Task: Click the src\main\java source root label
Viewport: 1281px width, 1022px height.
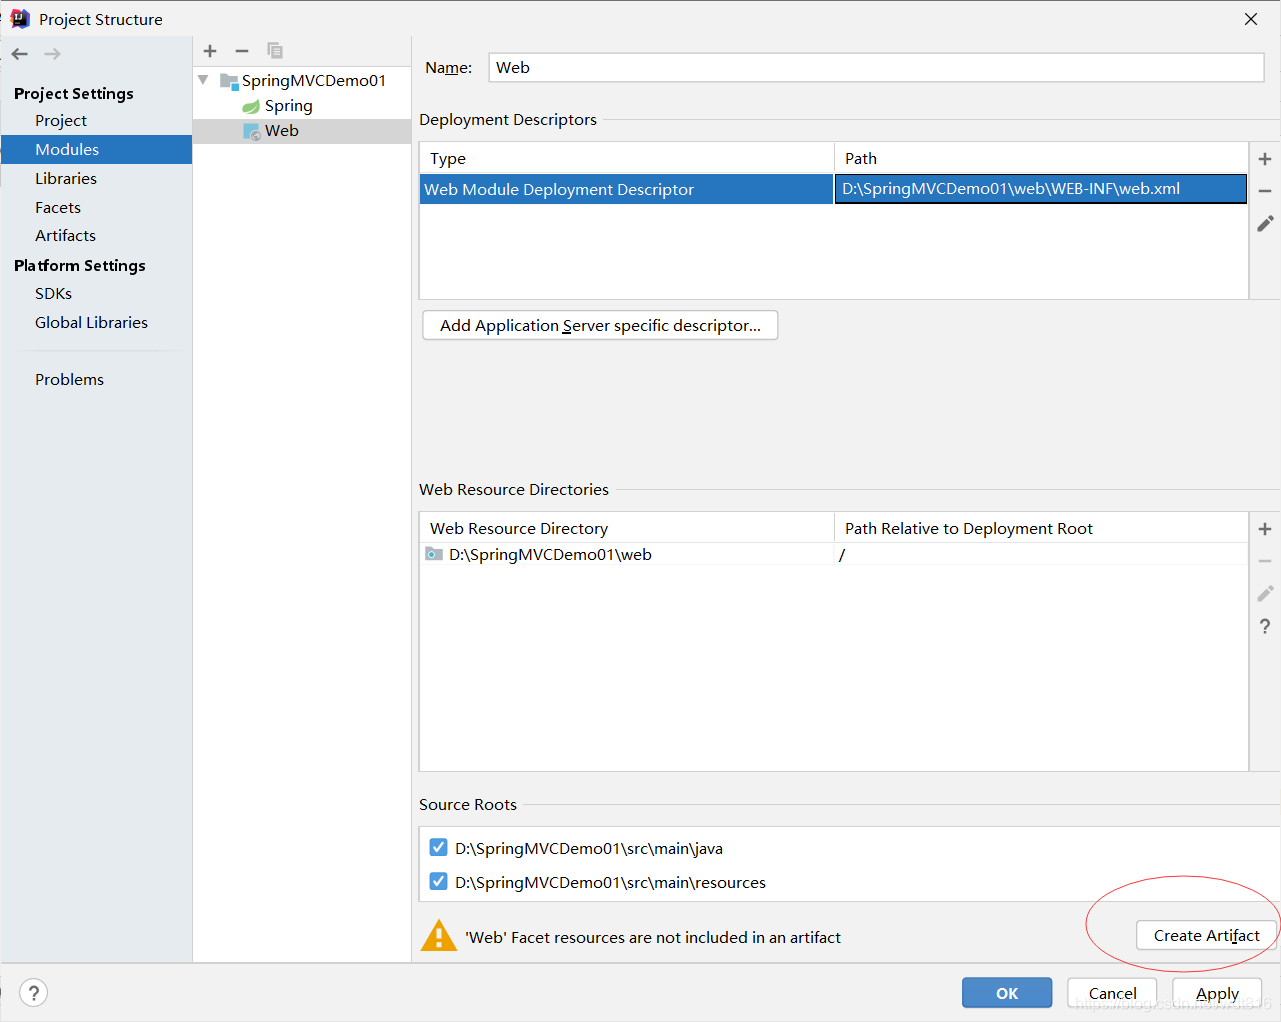Action: point(589,848)
